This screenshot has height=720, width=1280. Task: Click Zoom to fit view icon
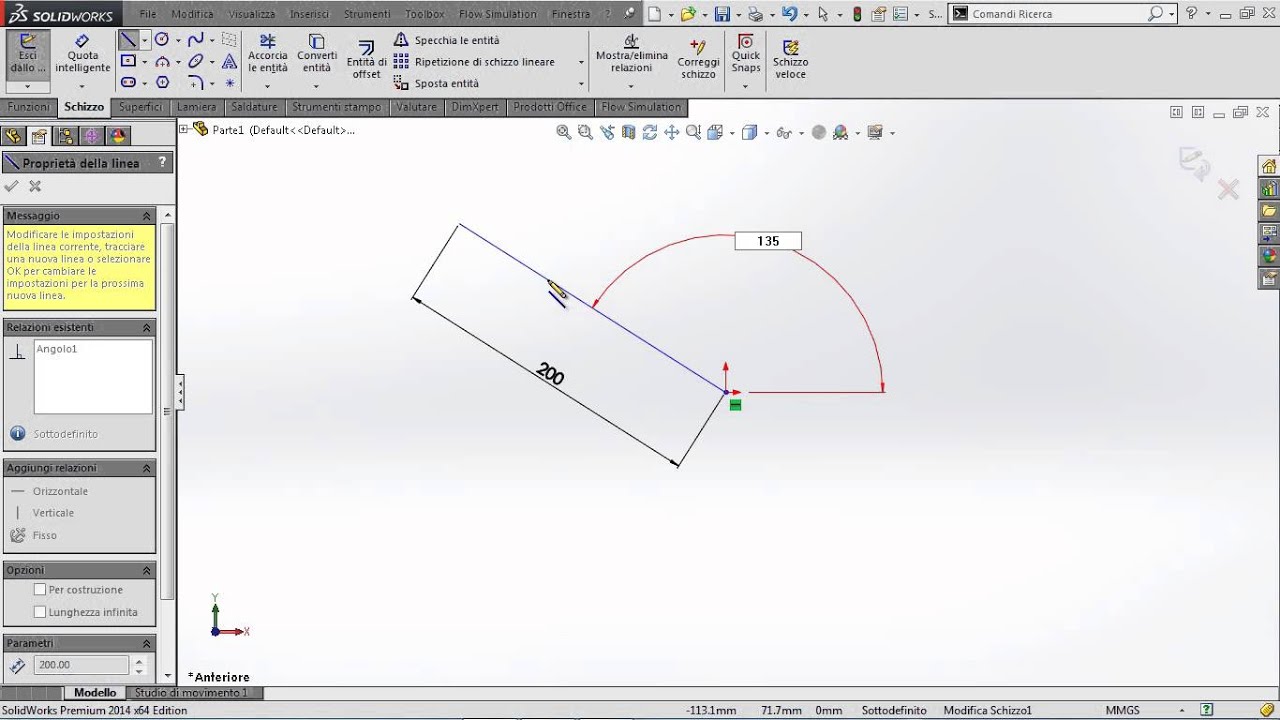tap(564, 132)
